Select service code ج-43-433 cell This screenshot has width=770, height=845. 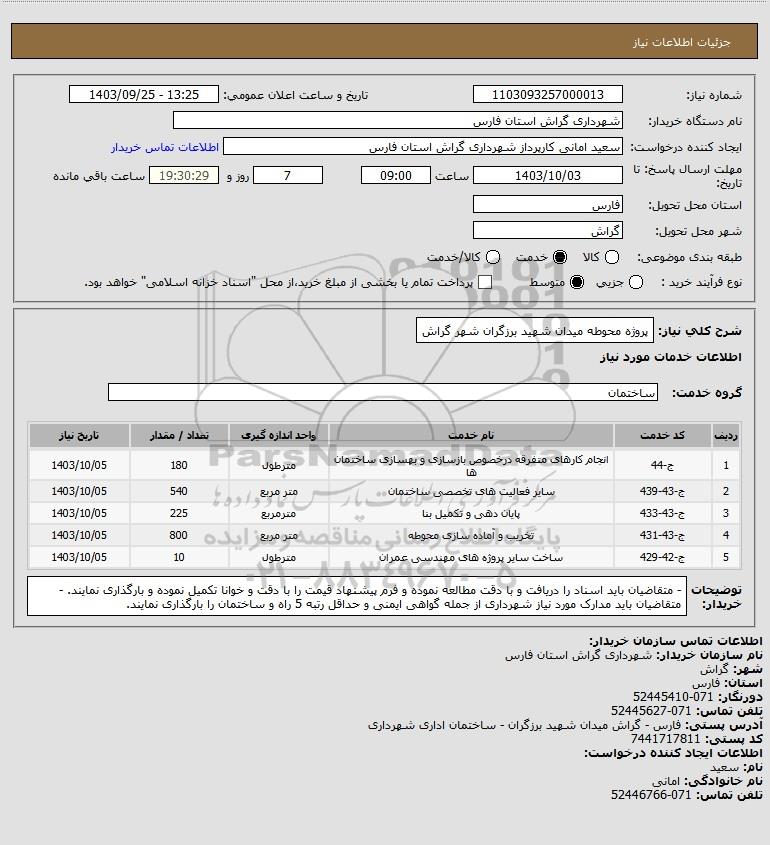pos(662,514)
